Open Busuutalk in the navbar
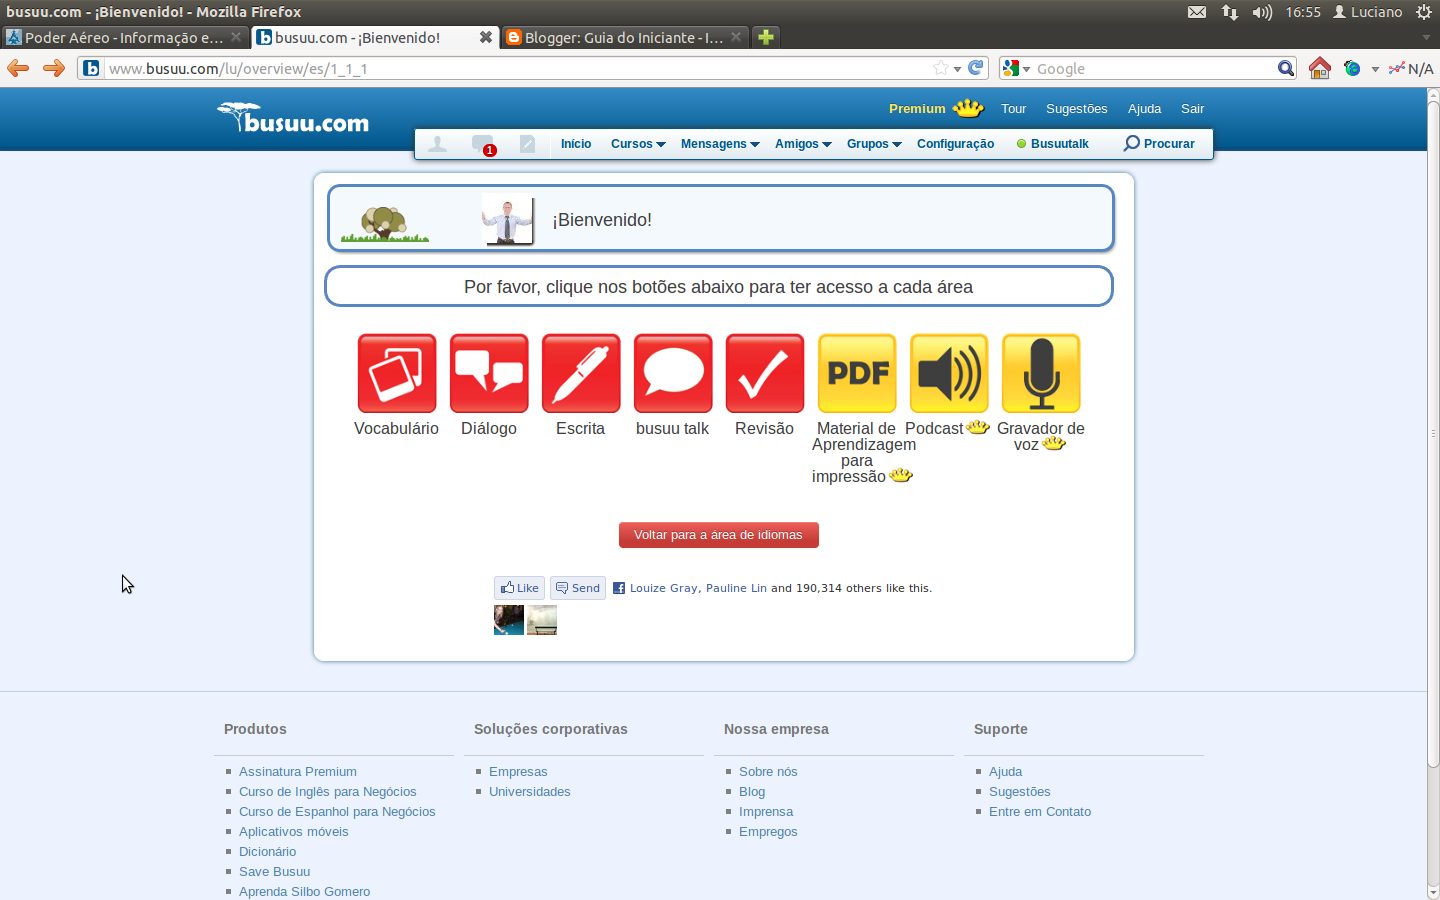The height and width of the screenshot is (900, 1440). tap(1053, 144)
